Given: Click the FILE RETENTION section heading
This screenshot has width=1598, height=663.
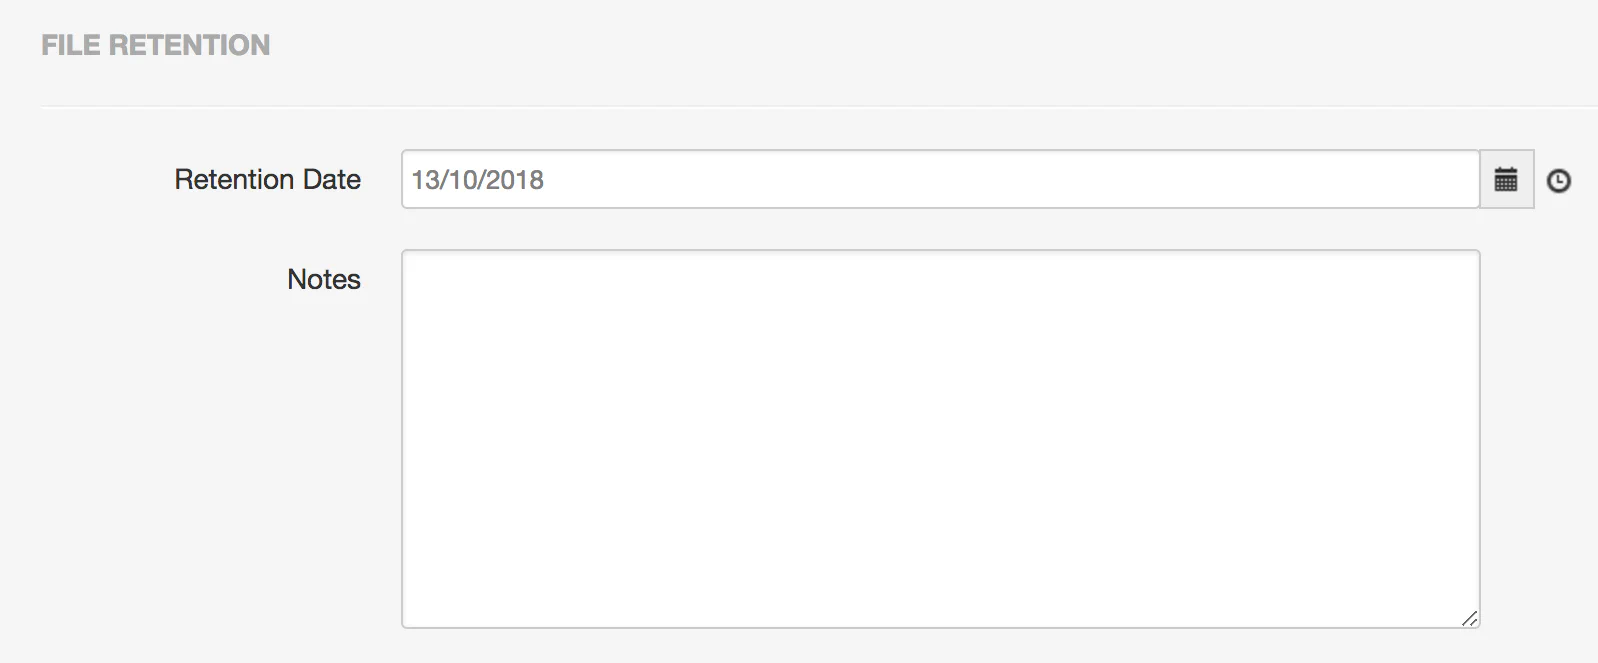Looking at the screenshot, I should tap(154, 44).
